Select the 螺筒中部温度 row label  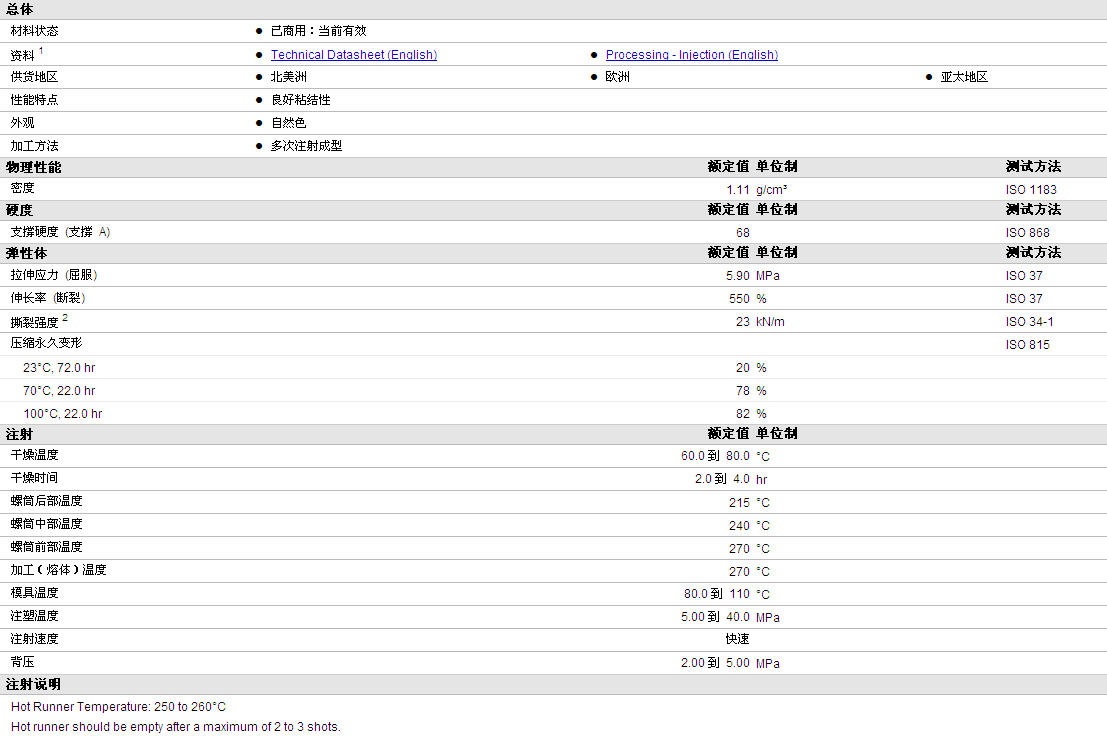tap(47, 524)
